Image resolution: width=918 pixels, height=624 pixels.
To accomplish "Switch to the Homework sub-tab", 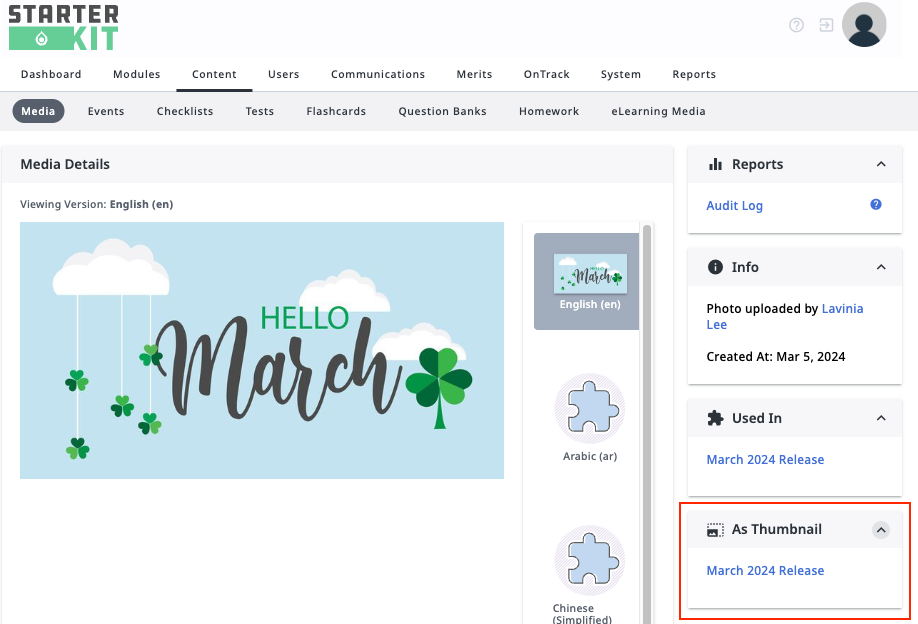I will 549,111.
